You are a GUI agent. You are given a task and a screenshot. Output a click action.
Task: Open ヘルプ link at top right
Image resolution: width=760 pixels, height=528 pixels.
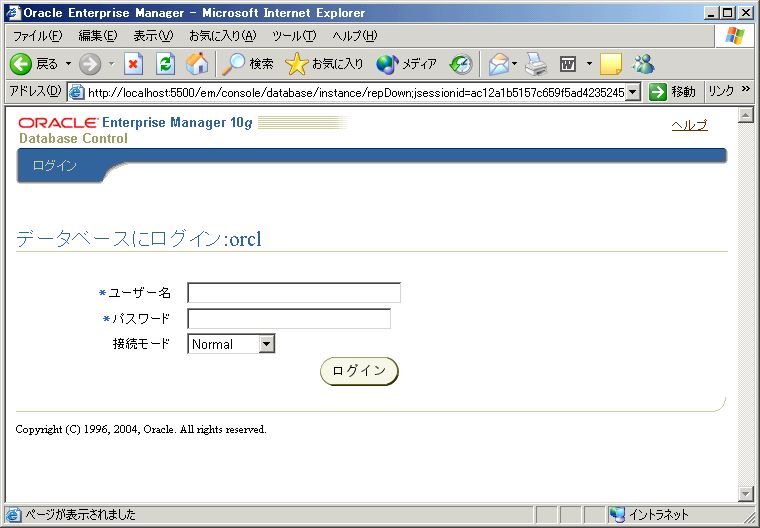pyautogui.click(x=689, y=125)
